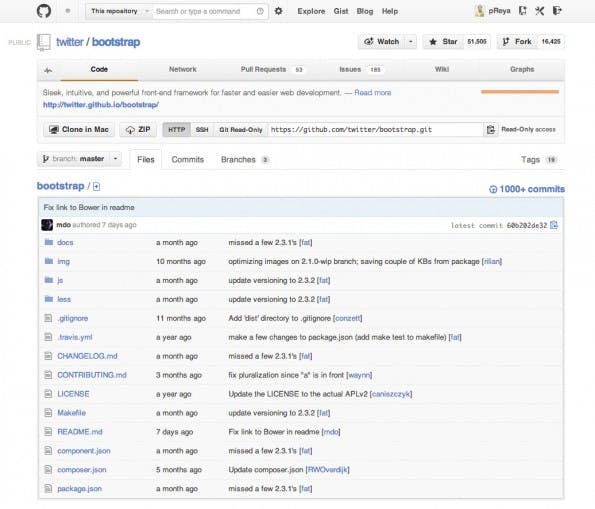The image size is (595, 509).
Task: Click the README.md file icon
Action: click(48, 432)
